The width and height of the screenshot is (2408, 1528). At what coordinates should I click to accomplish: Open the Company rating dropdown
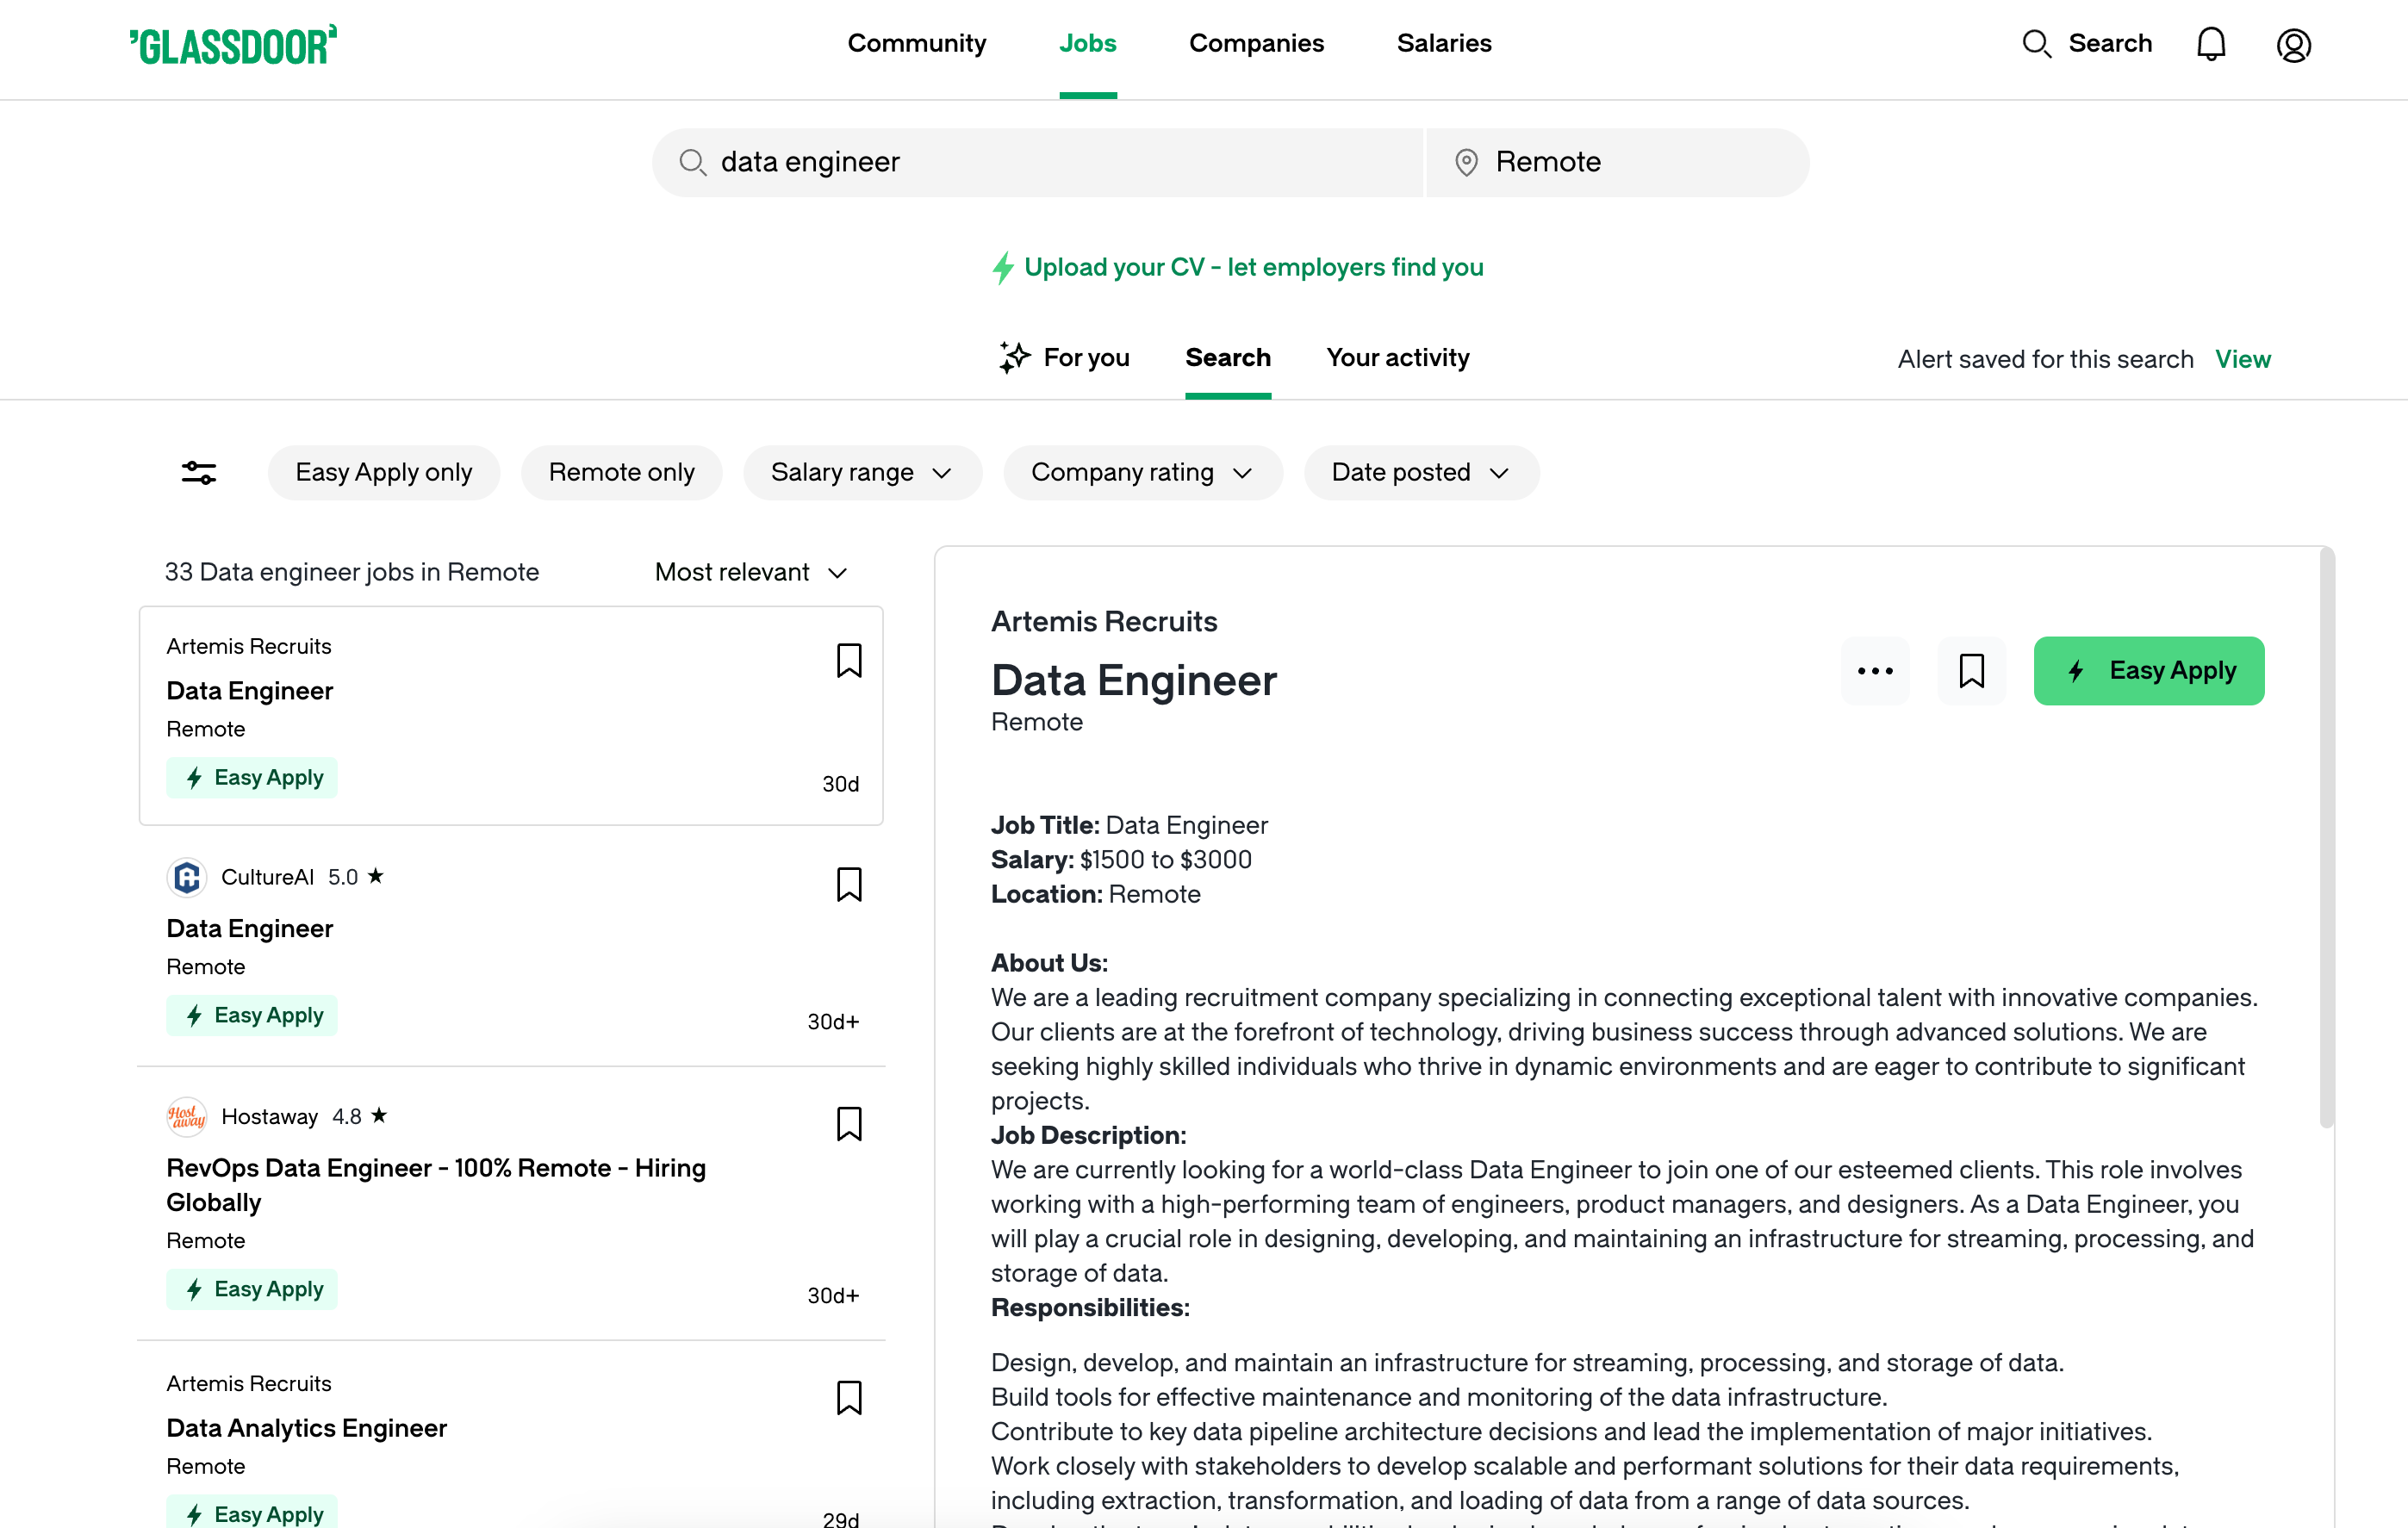(x=1142, y=472)
